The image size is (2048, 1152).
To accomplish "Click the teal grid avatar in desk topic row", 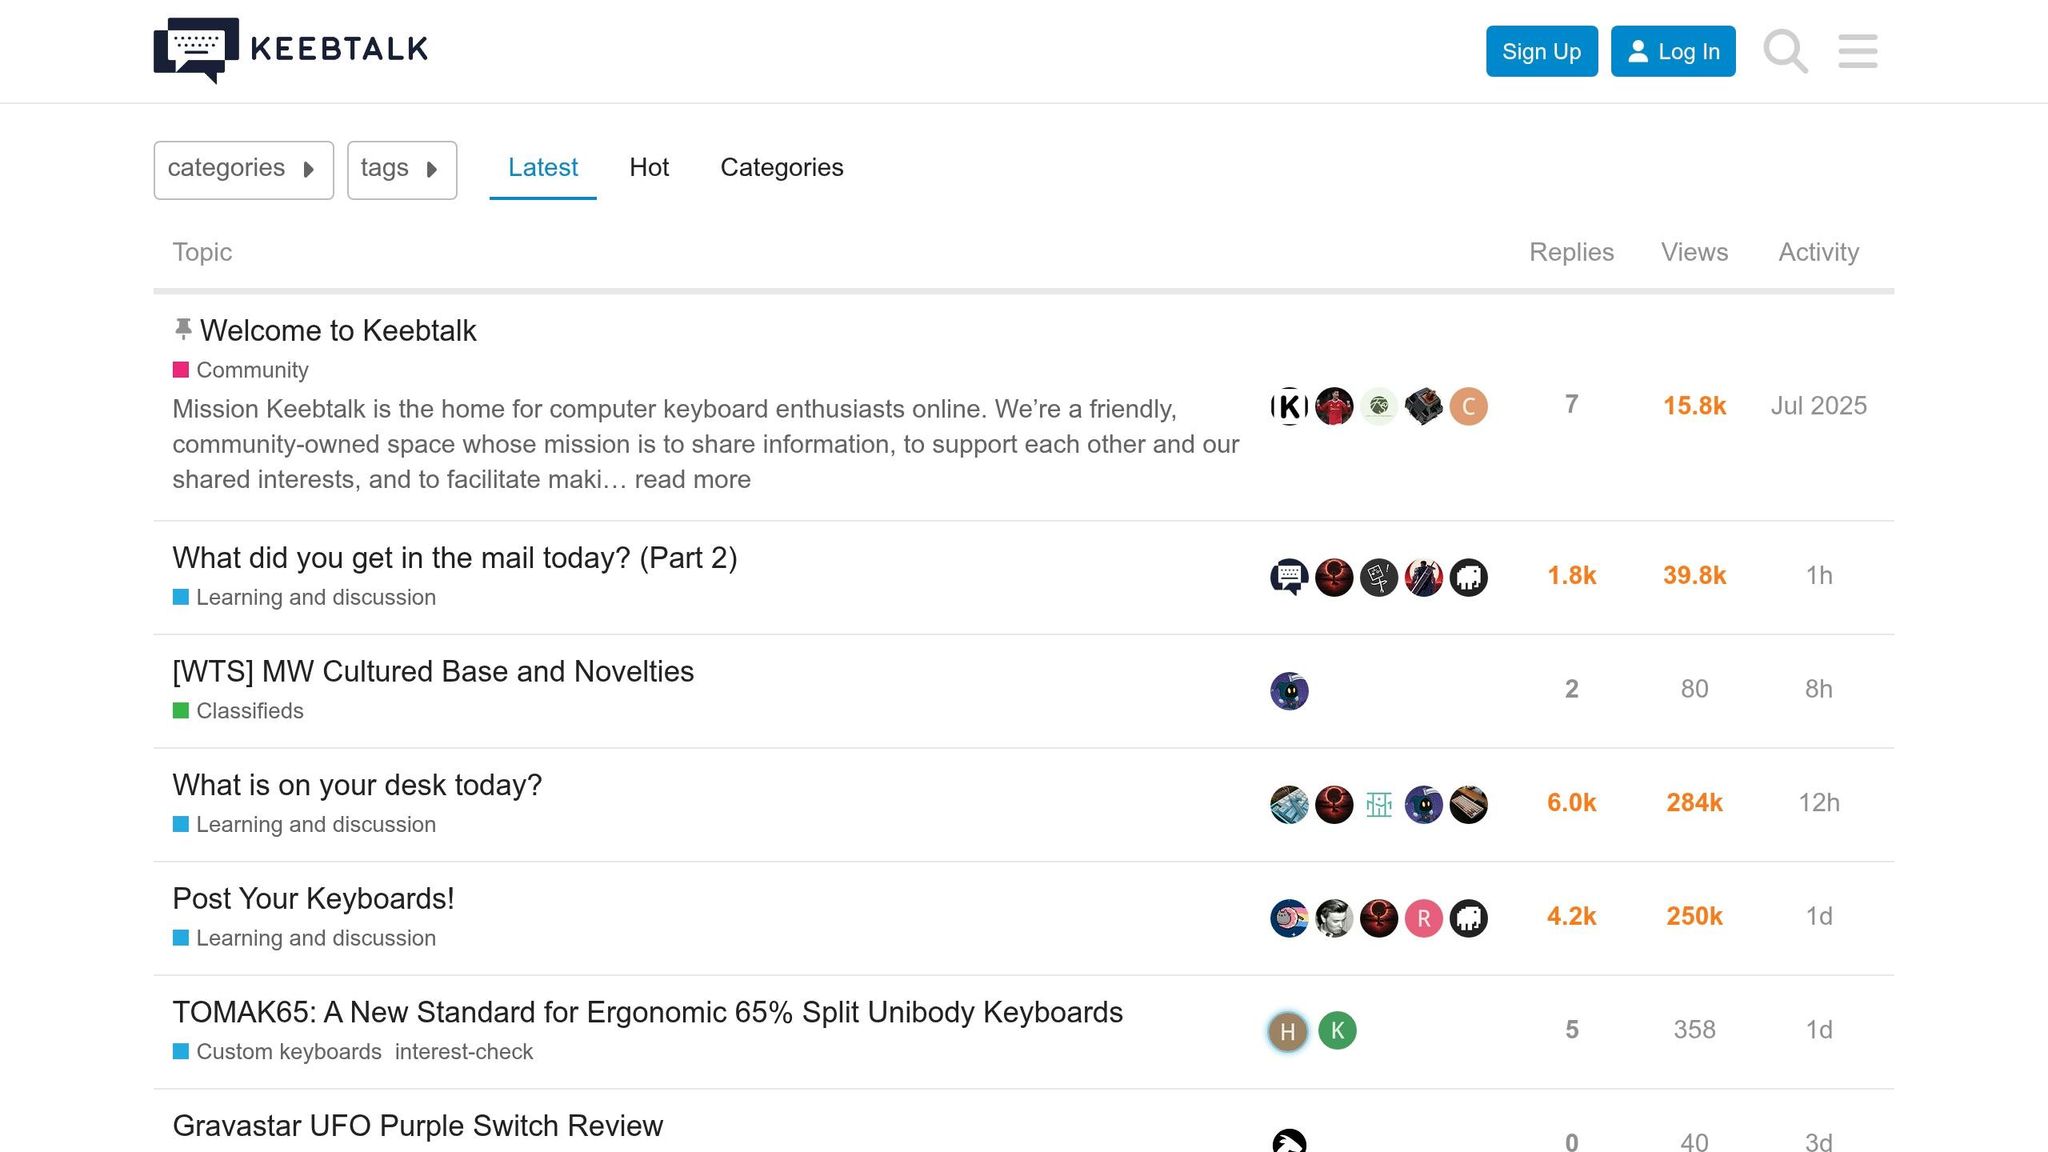I will (x=1379, y=804).
